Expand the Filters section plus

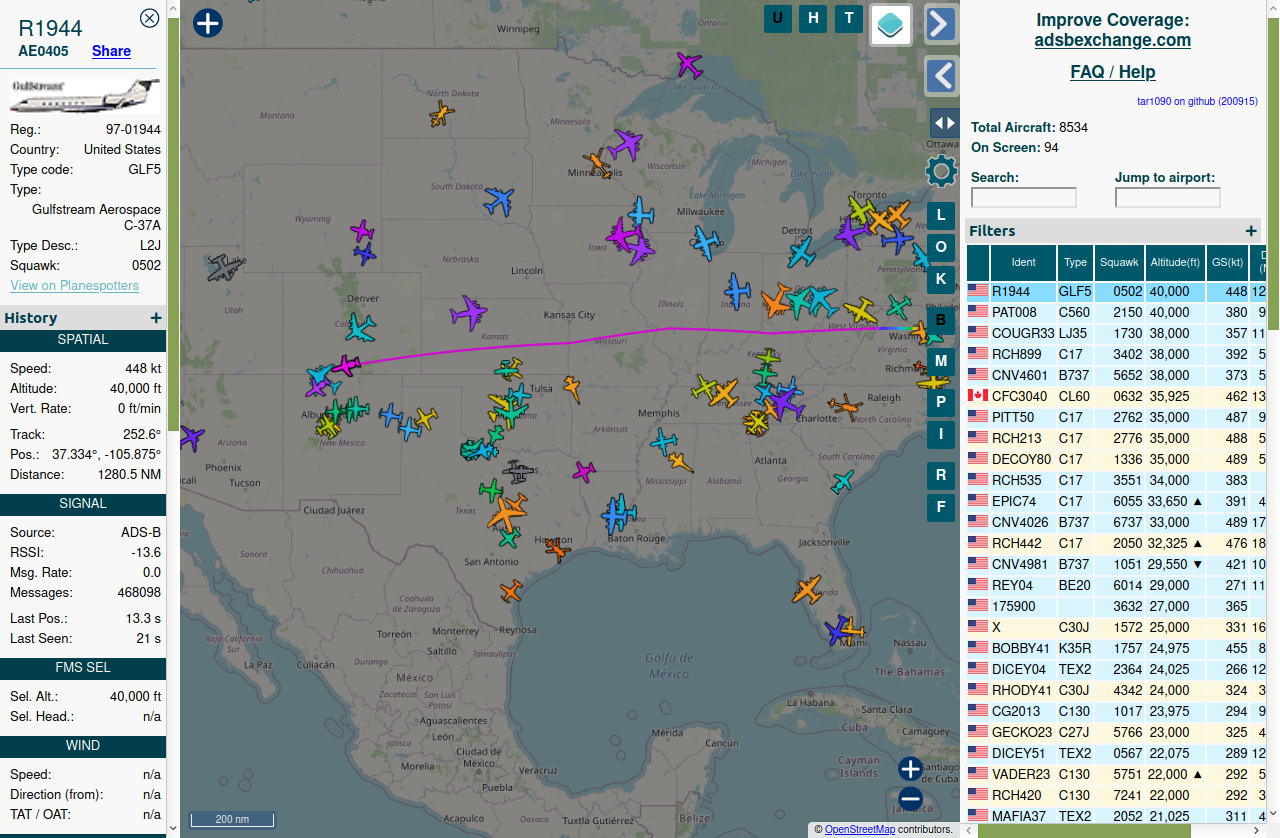pos(1251,231)
